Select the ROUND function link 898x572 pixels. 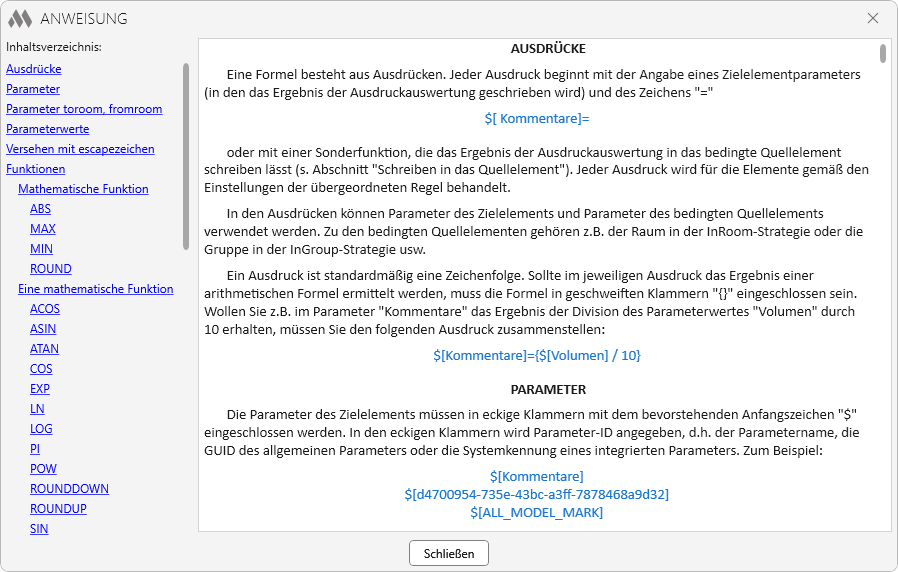pos(51,269)
